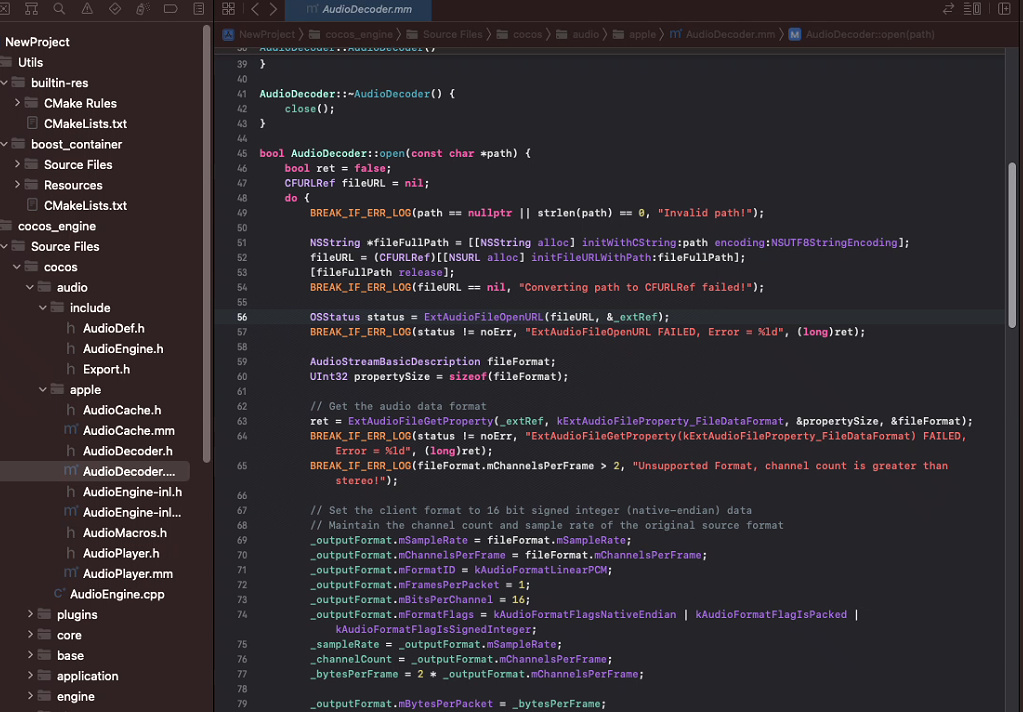Toggle code review with the arrows icon
Screen dimensions: 1023x712
pos(948,9)
